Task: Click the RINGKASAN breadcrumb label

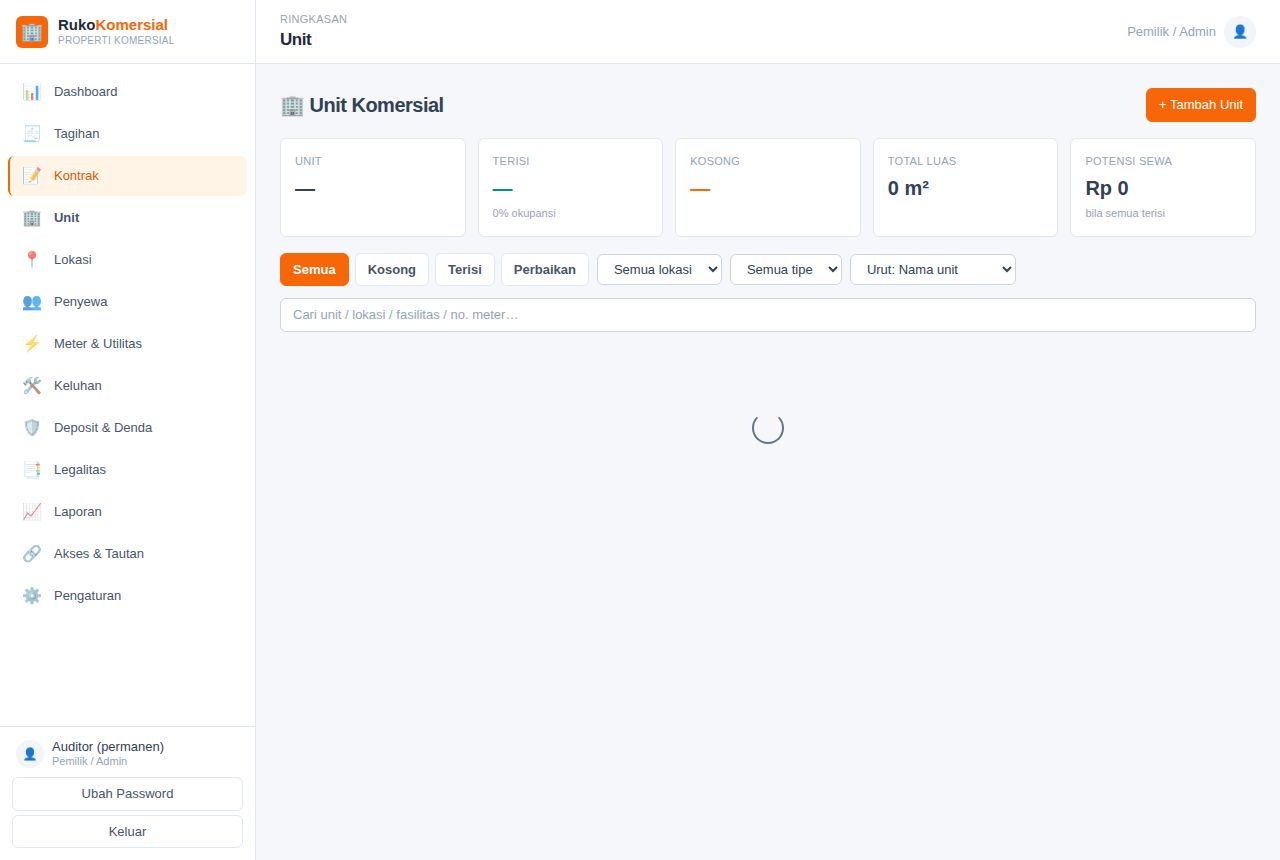Action: point(314,19)
